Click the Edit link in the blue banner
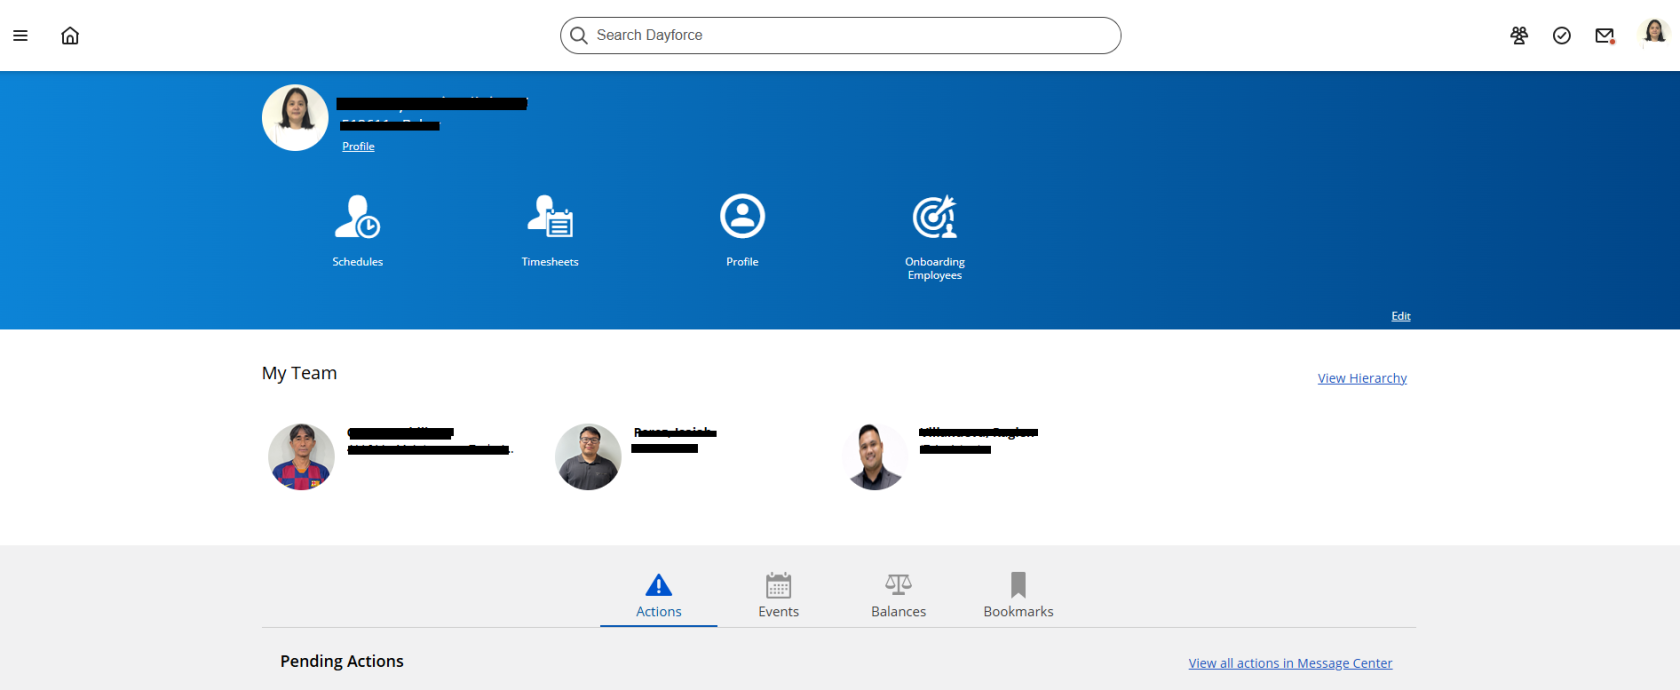This screenshot has width=1680, height=690. click(x=1401, y=316)
